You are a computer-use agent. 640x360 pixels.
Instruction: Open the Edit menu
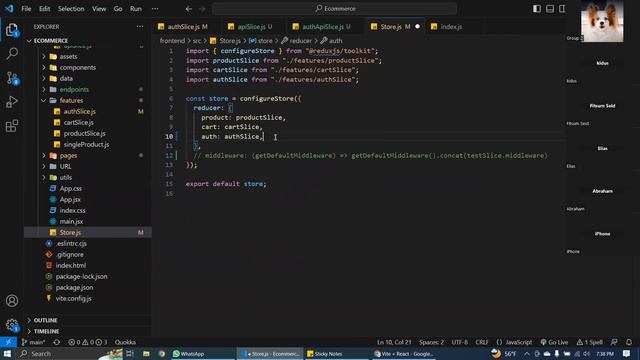click(44, 9)
